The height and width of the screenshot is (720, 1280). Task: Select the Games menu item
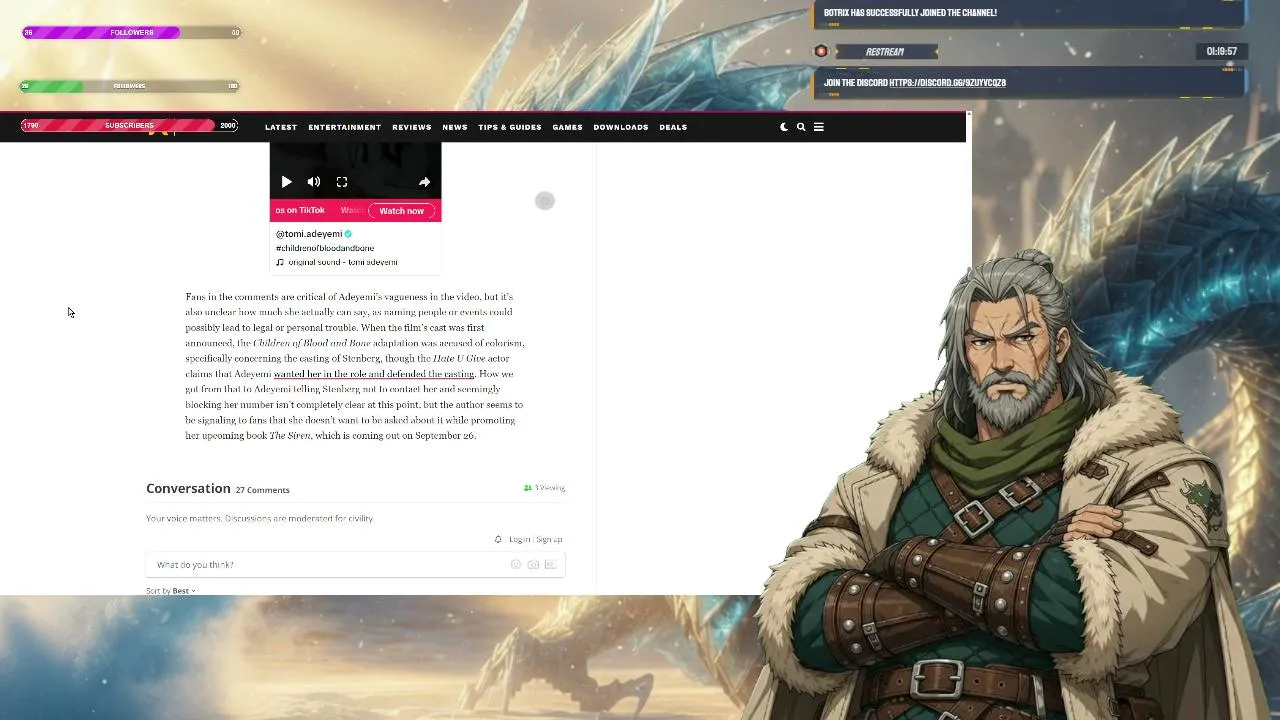(567, 127)
